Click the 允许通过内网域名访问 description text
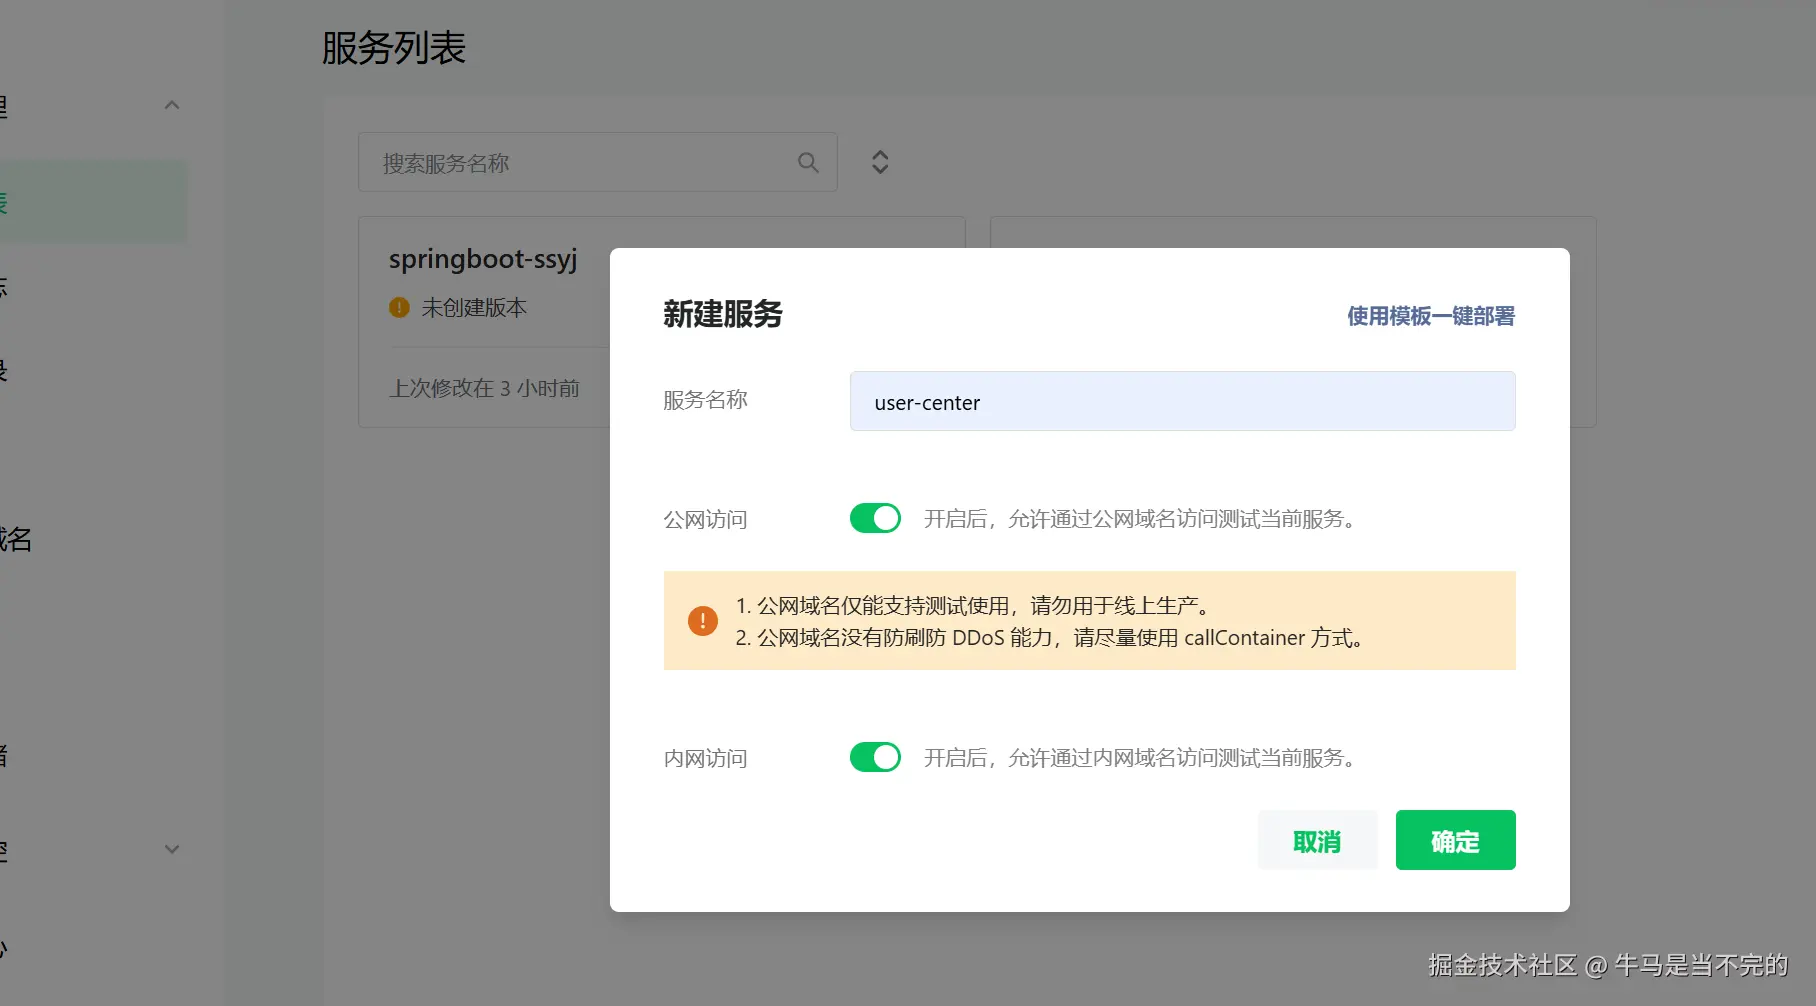Image resolution: width=1816 pixels, height=1006 pixels. (x=1140, y=758)
